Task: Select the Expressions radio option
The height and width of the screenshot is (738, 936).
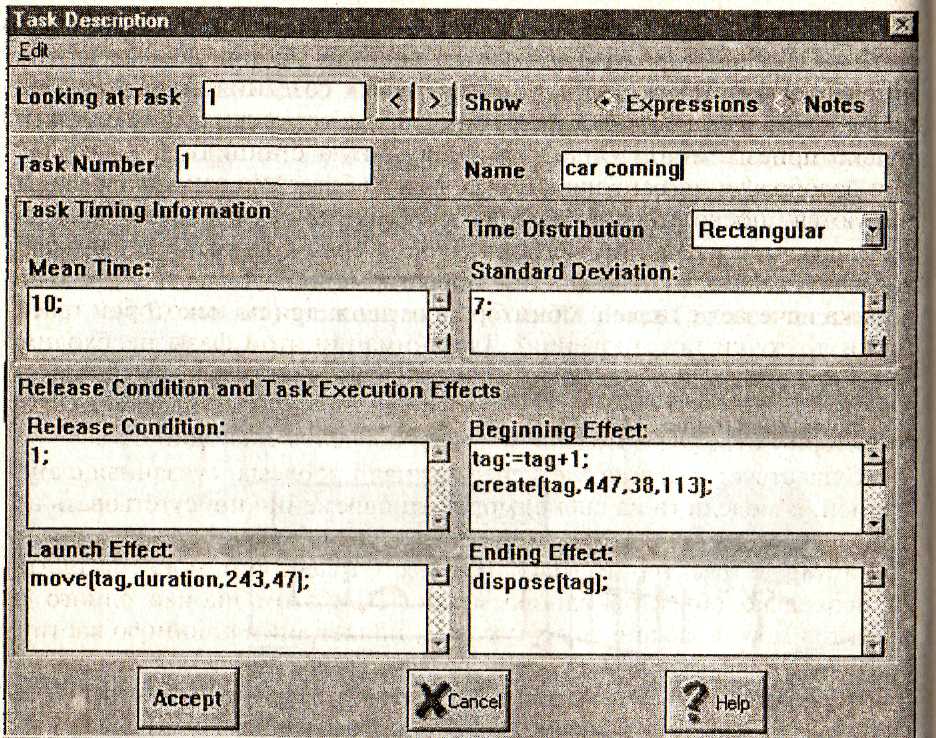Action: [x=677, y=104]
